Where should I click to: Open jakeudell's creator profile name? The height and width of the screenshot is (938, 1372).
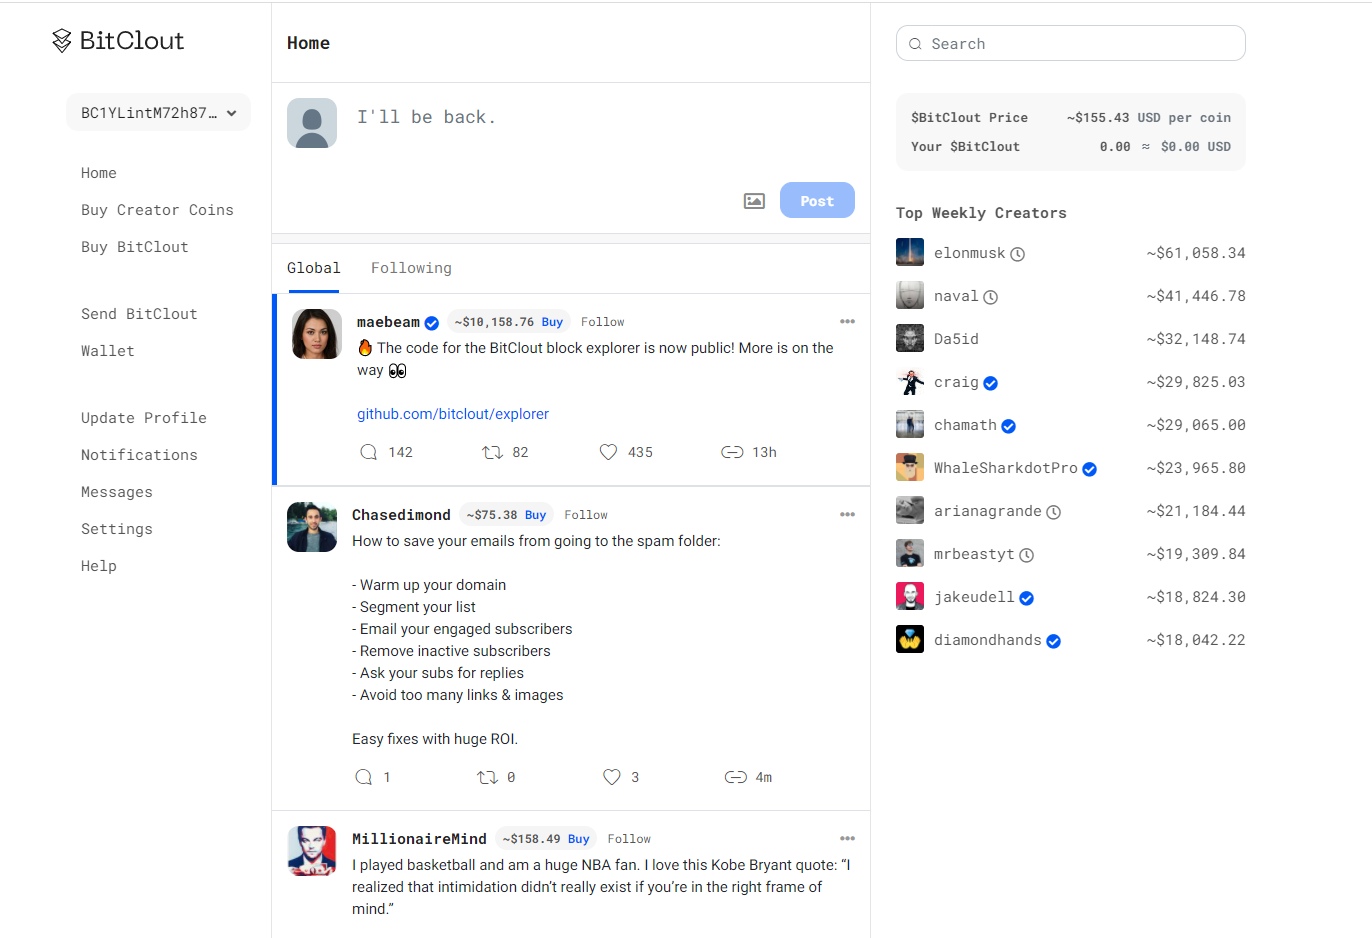tap(974, 597)
